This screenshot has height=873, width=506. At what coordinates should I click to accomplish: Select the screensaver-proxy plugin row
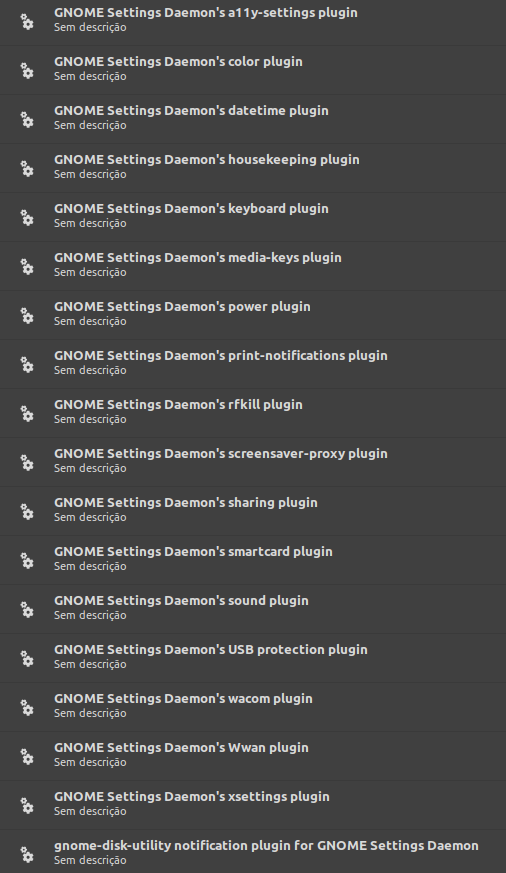253,462
